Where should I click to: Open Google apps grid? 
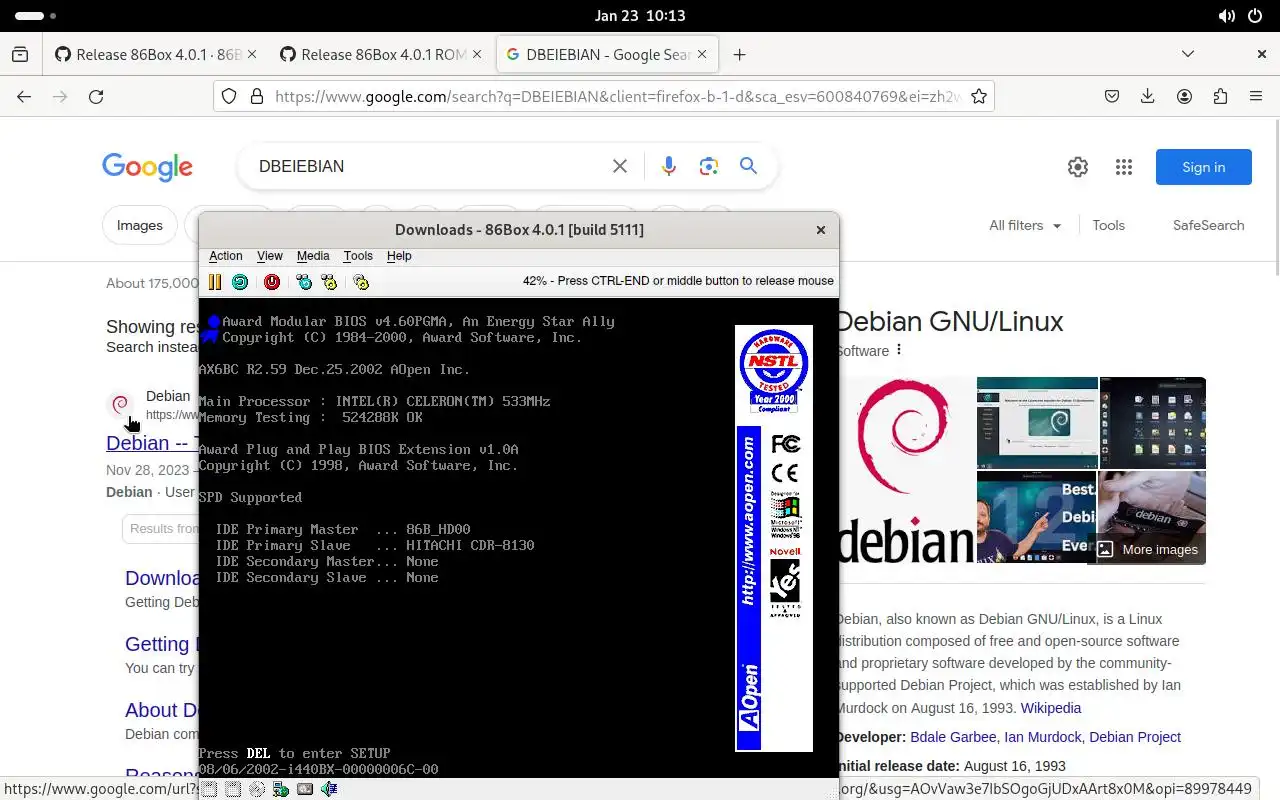click(x=1123, y=168)
